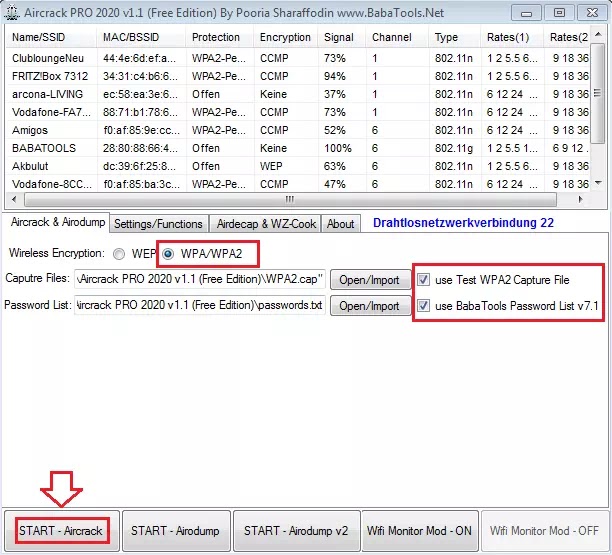Click the START - Airodump button

[175, 530]
